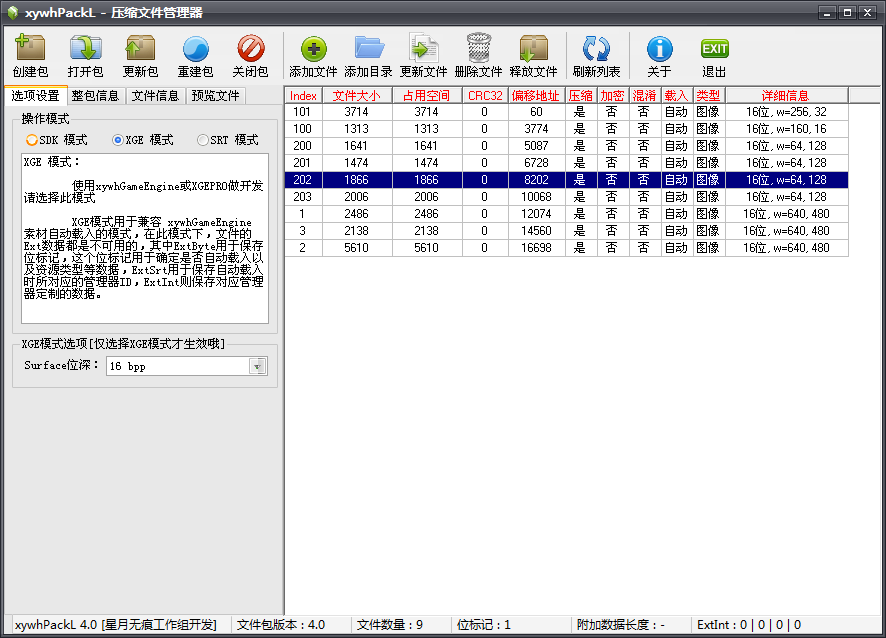Image resolution: width=886 pixels, height=638 pixels.
Task: Select the row with Index 100
Action: pos(566,129)
